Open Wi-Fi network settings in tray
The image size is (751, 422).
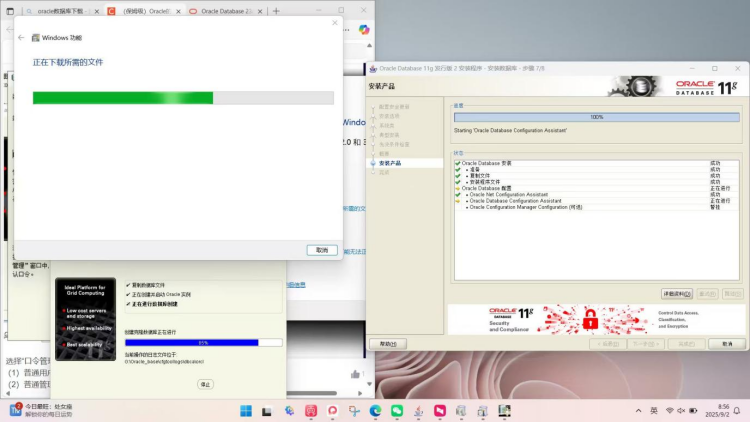(x=670, y=411)
